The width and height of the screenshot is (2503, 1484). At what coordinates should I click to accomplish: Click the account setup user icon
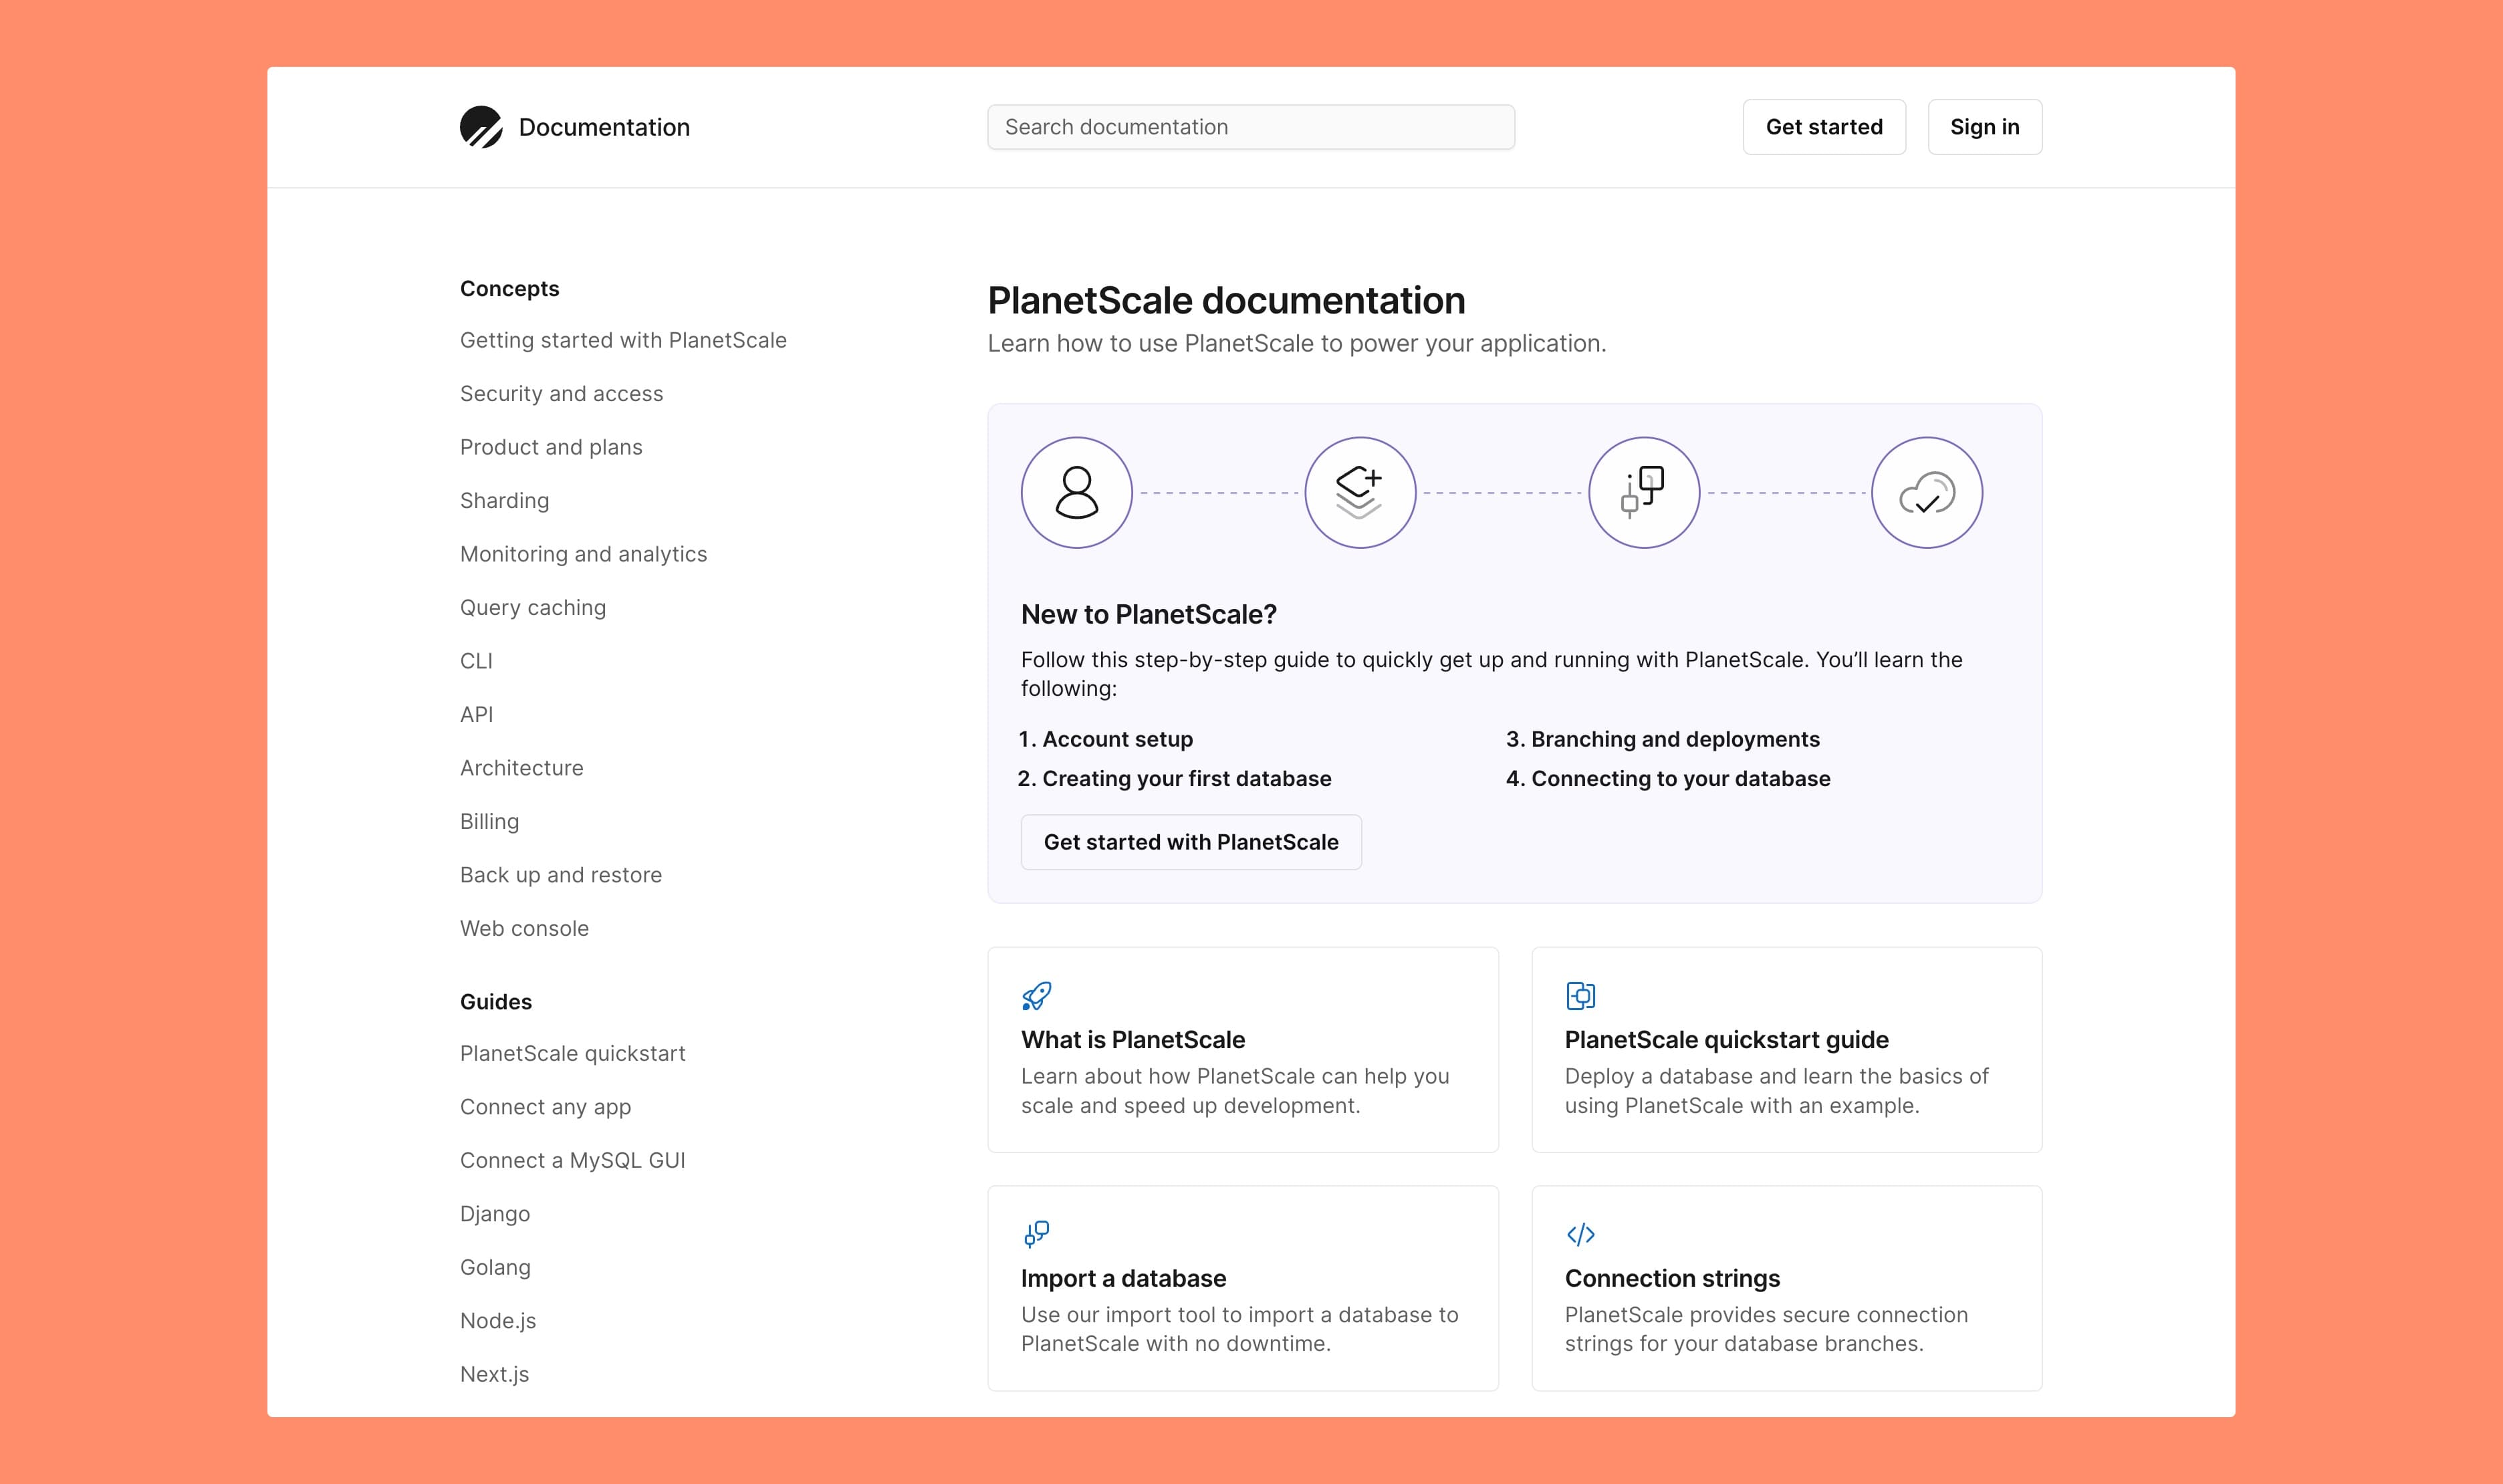1076,492
